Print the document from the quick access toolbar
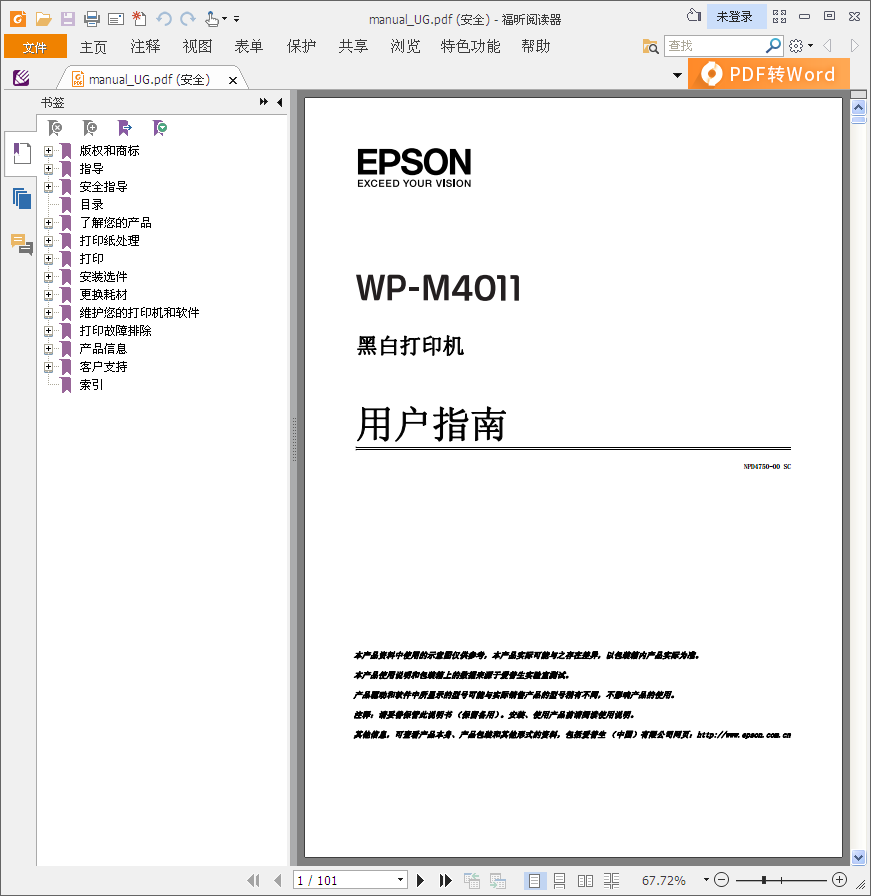871x896 pixels. point(91,19)
